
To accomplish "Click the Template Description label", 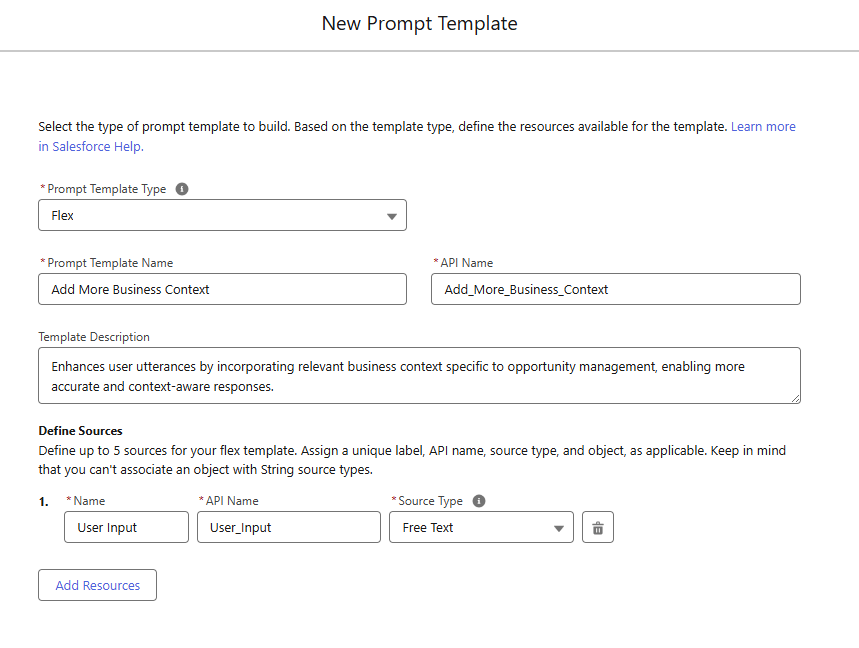I will pos(94,337).
